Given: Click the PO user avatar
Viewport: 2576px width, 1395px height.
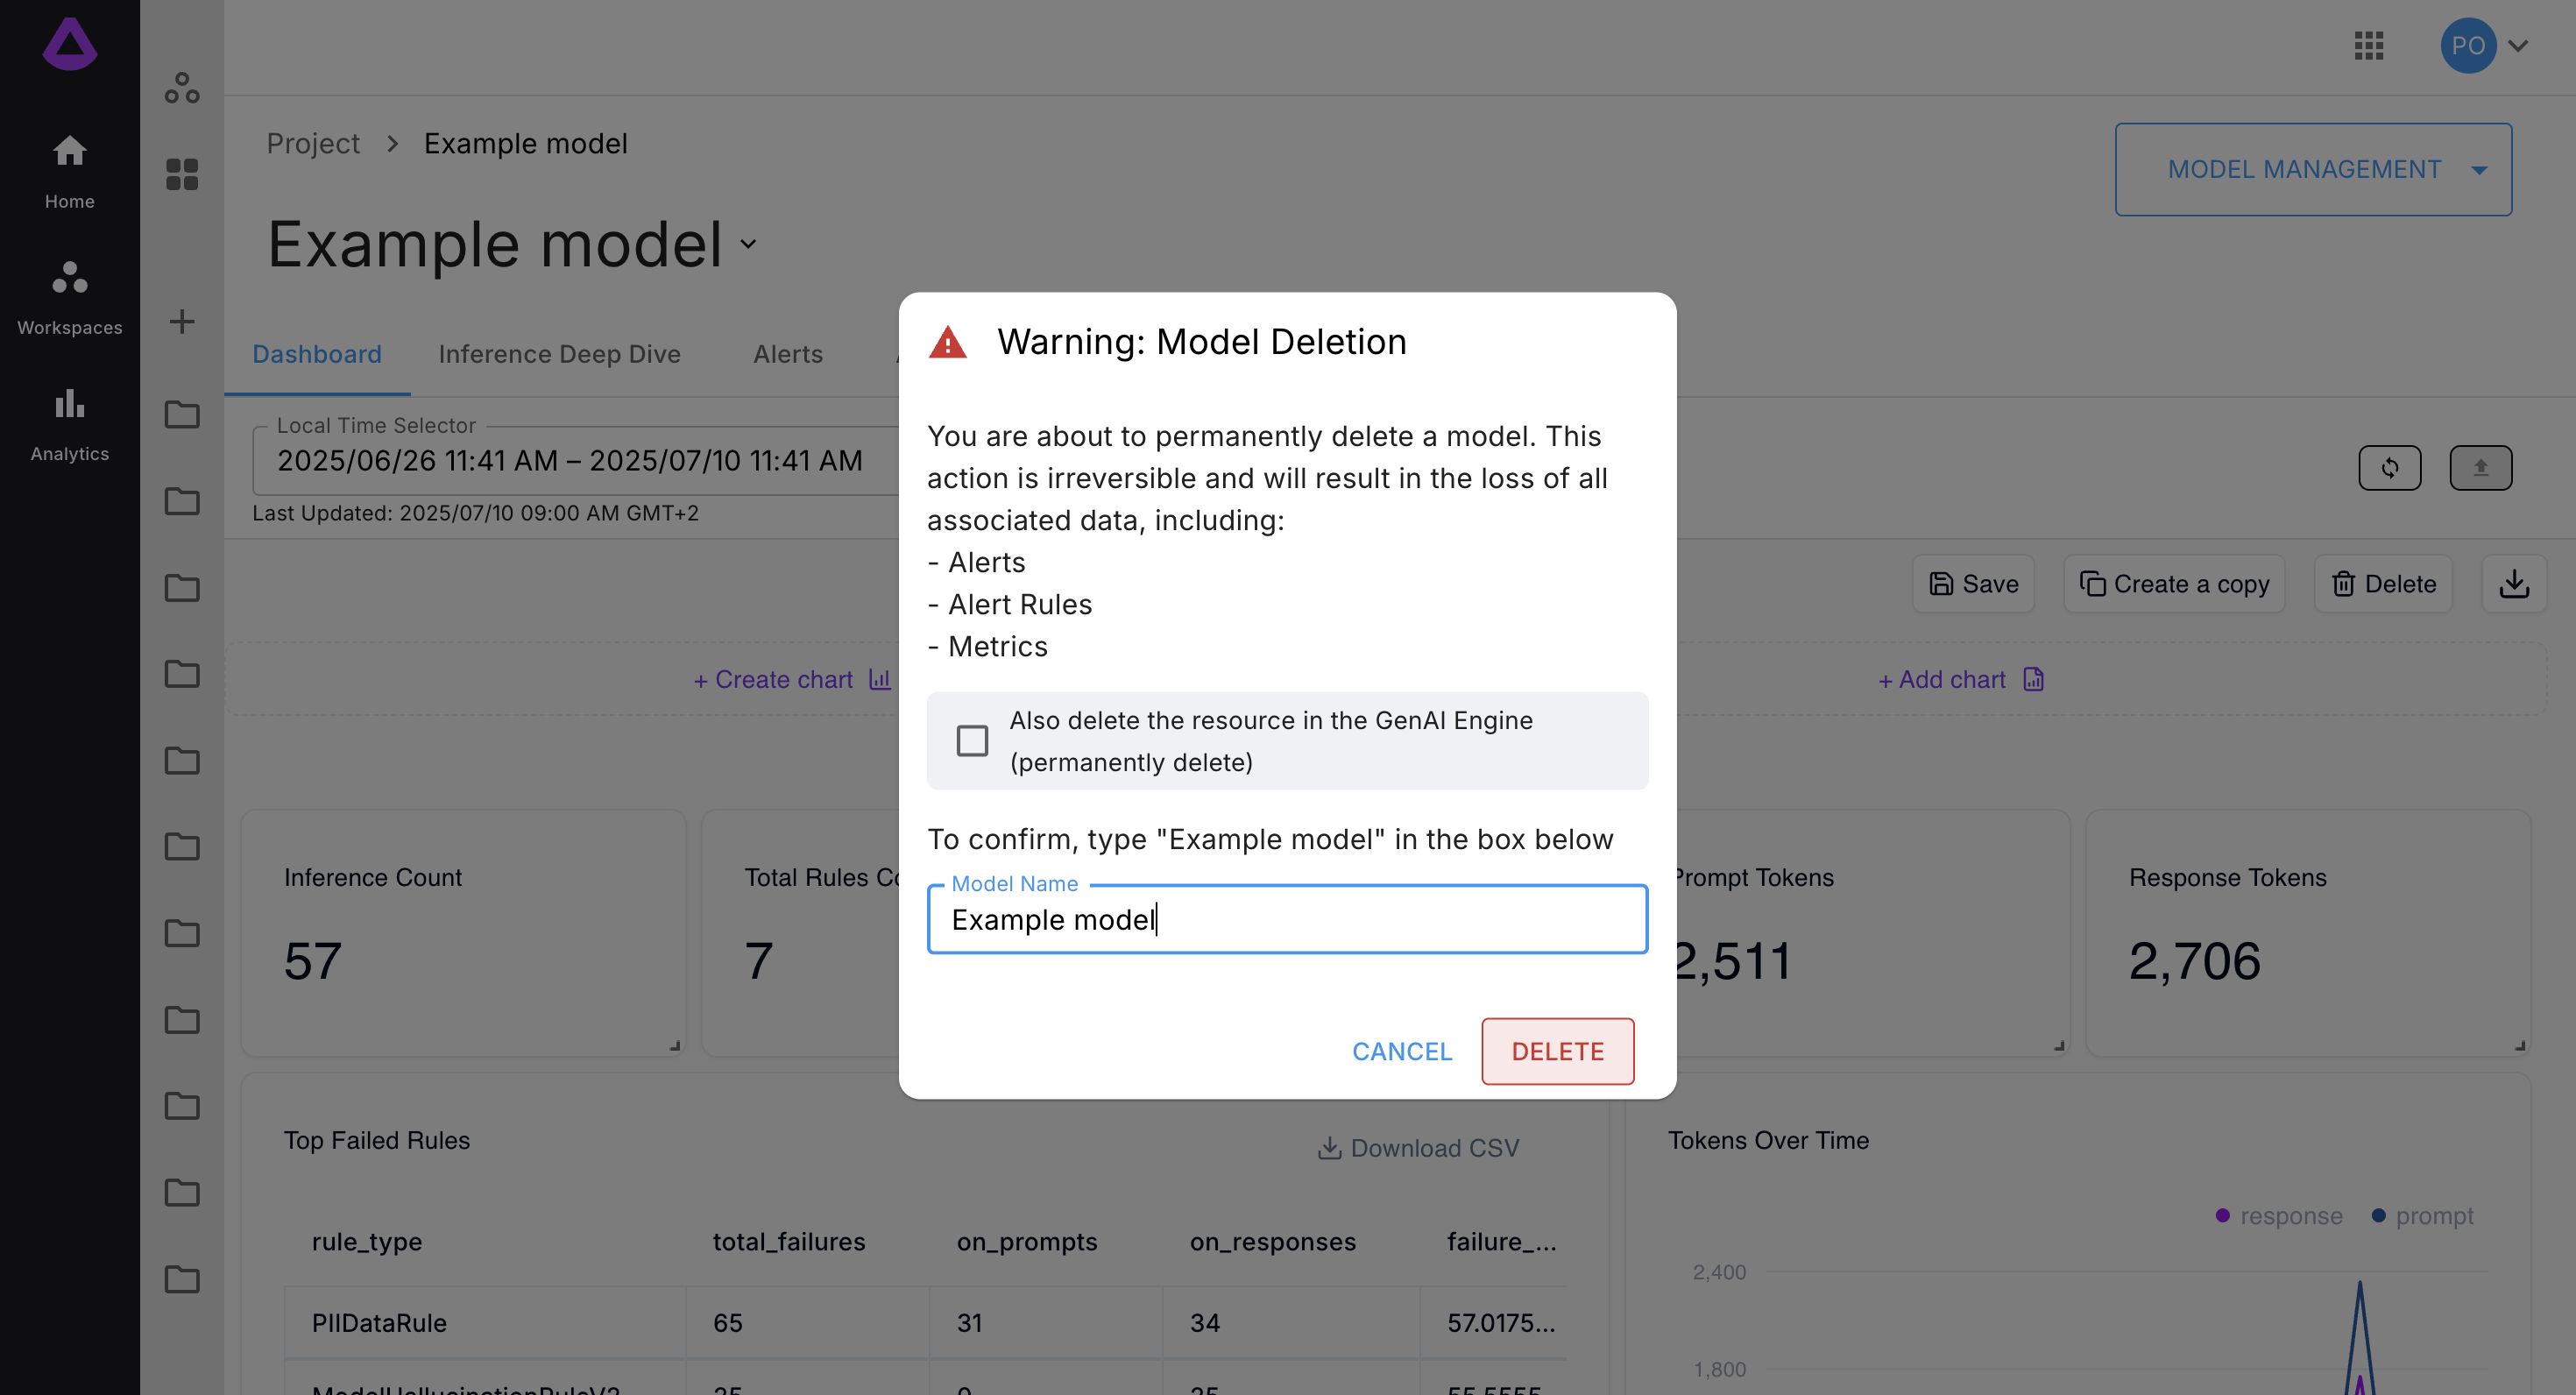Looking at the screenshot, I should [x=2467, y=45].
